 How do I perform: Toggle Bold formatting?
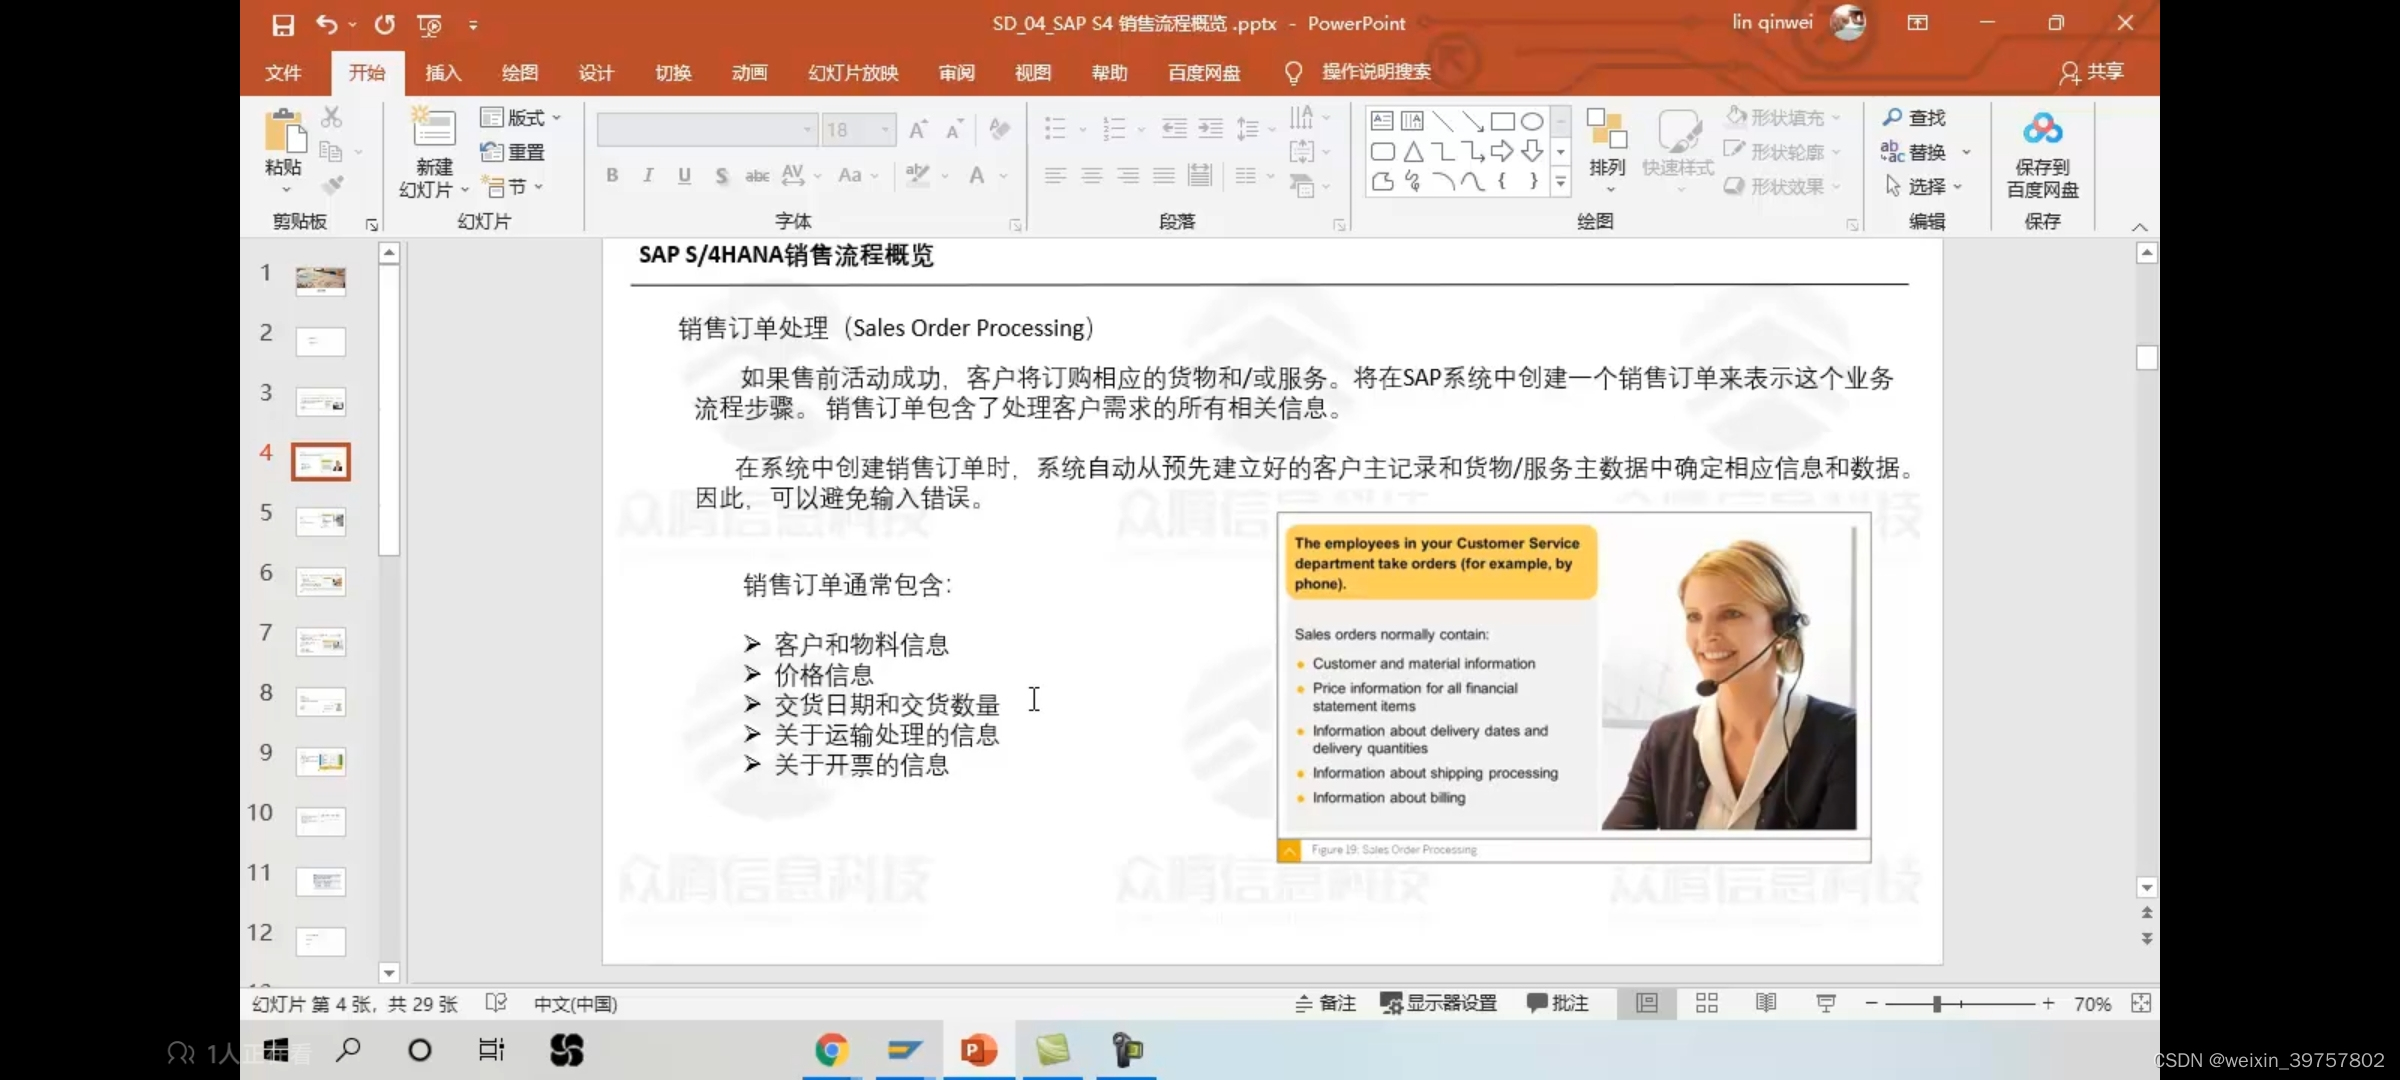[612, 176]
